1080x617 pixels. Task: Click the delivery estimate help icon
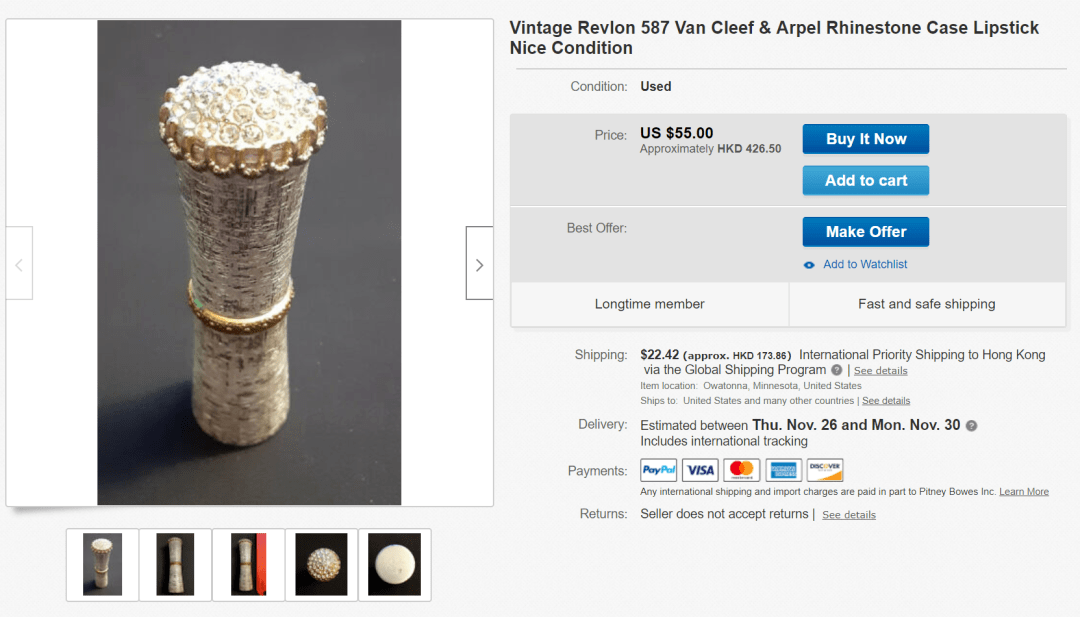(x=971, y=425)
